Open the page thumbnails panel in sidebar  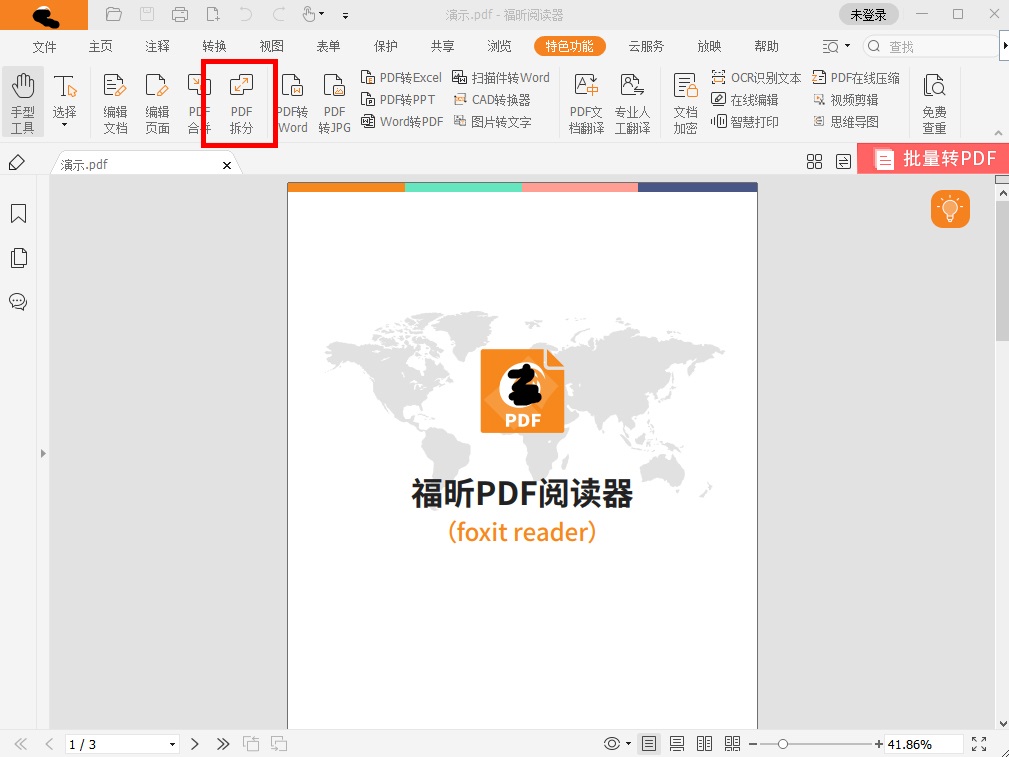pyautogui.click(x=19, y=257)
